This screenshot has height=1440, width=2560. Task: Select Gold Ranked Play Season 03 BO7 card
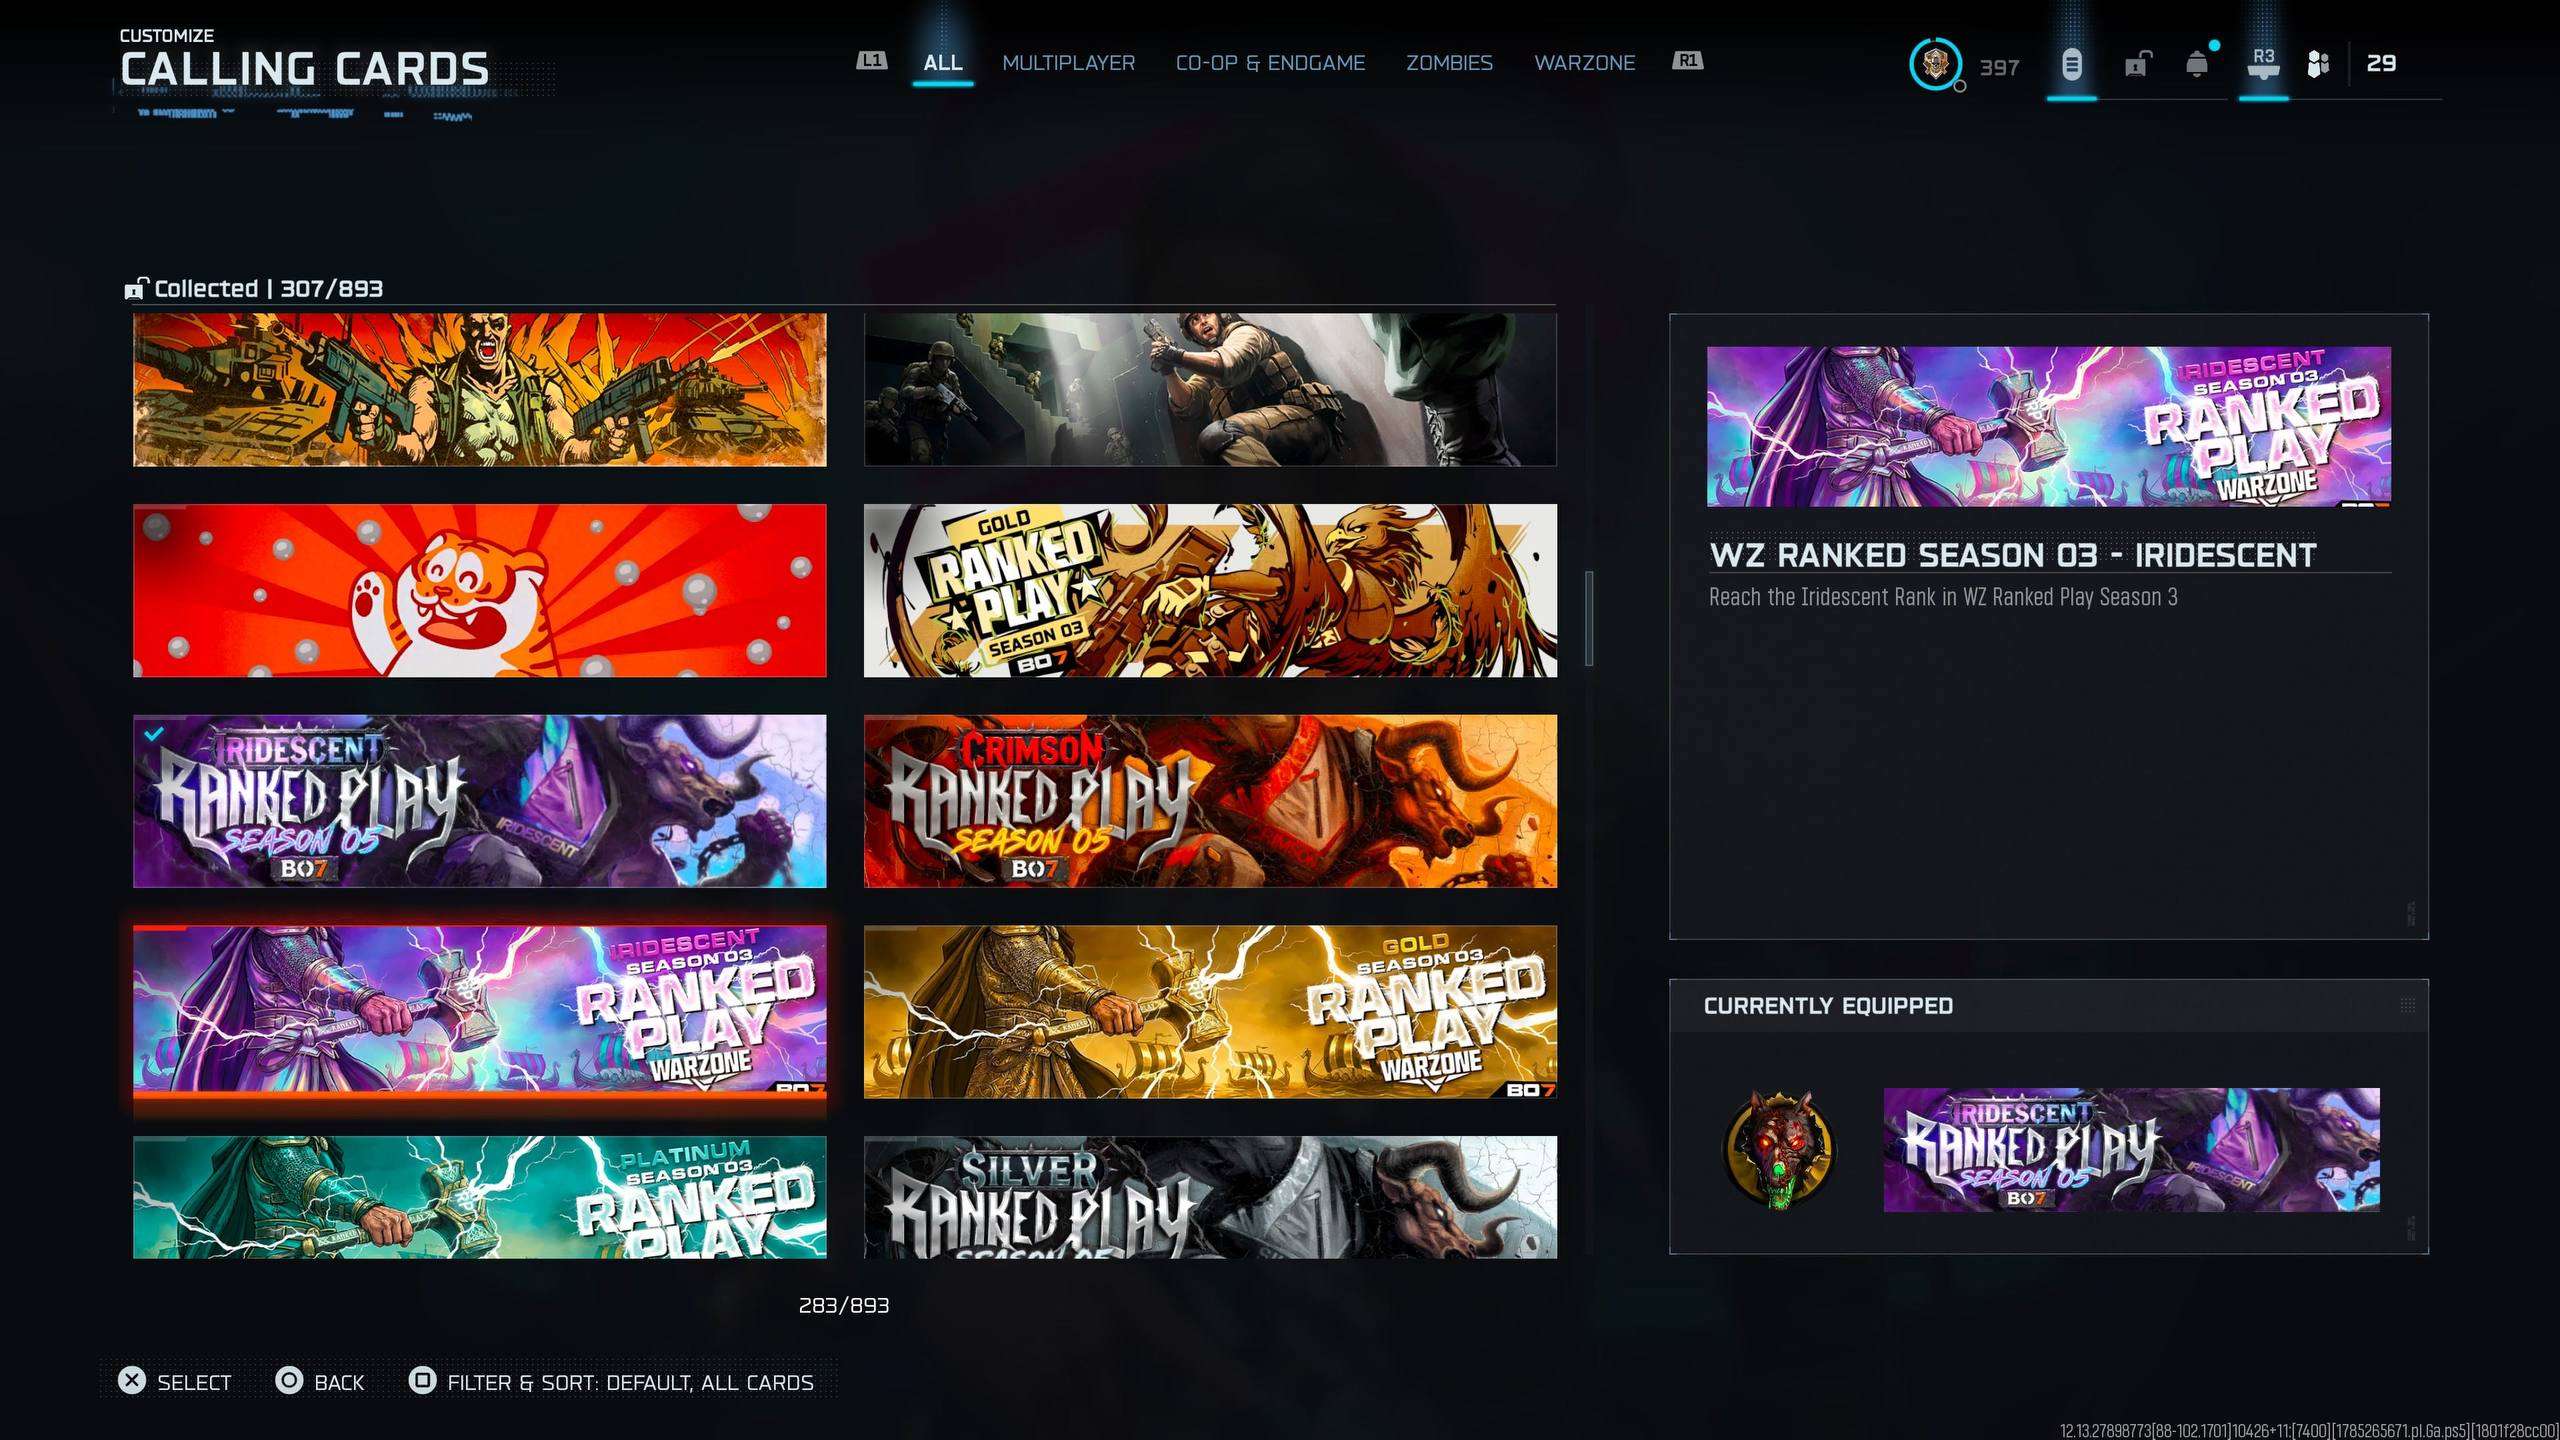pyautogui.click(x=1210, y=590)
